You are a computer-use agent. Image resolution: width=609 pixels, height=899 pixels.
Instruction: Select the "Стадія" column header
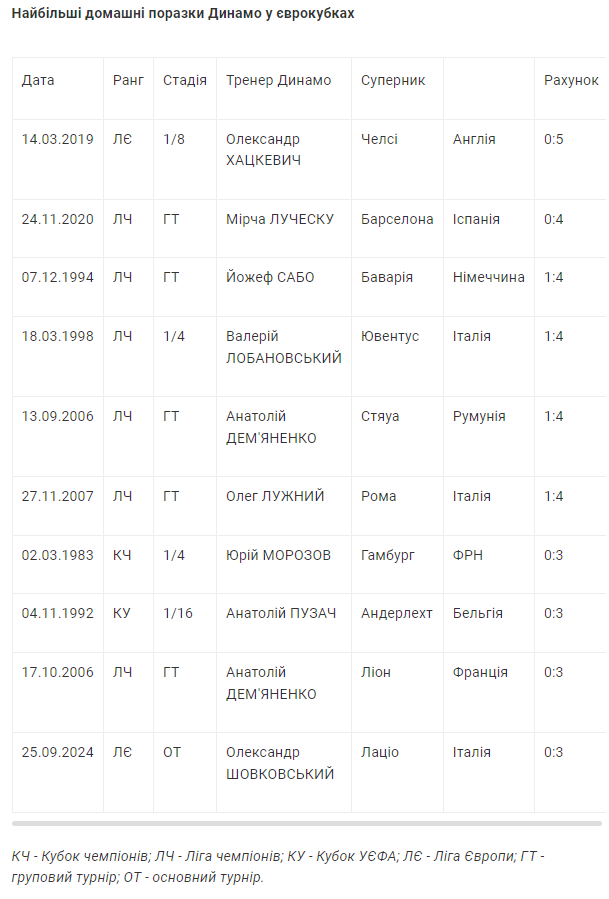pyautogui.click(x=185, y=80)
